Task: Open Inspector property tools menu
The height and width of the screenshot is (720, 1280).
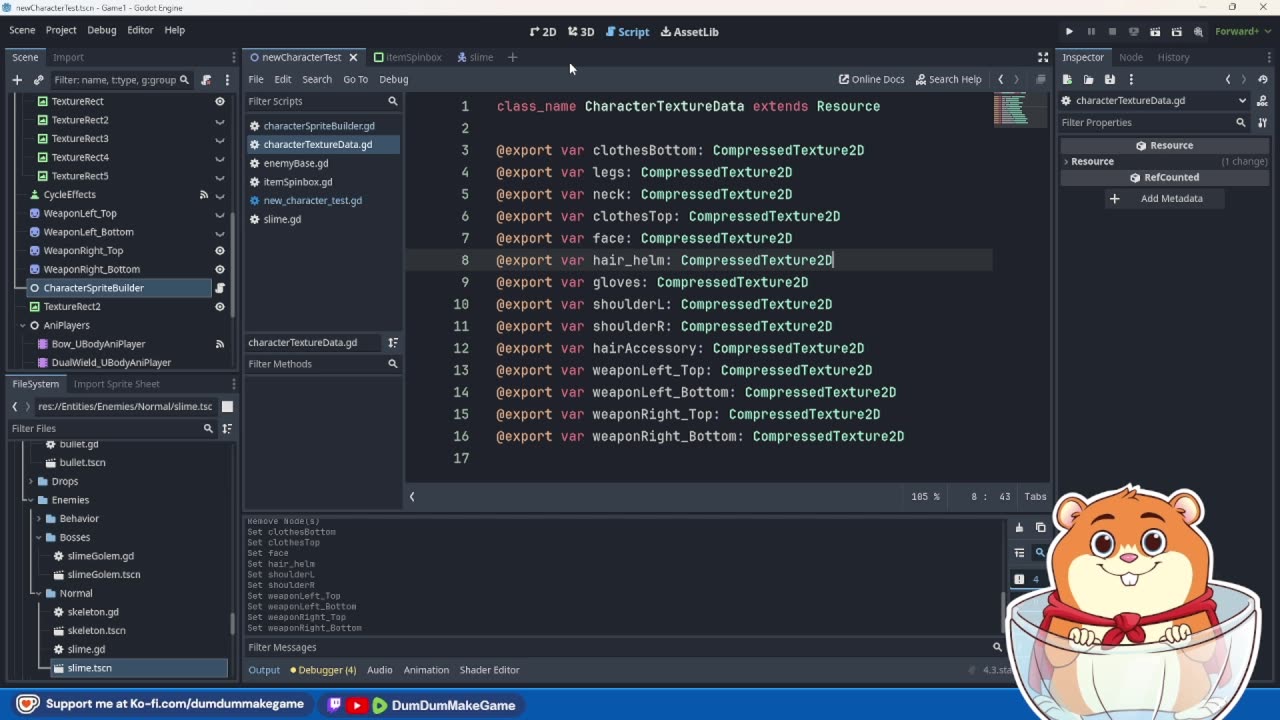Action: pyautogui.click(x=1262, y=123)
